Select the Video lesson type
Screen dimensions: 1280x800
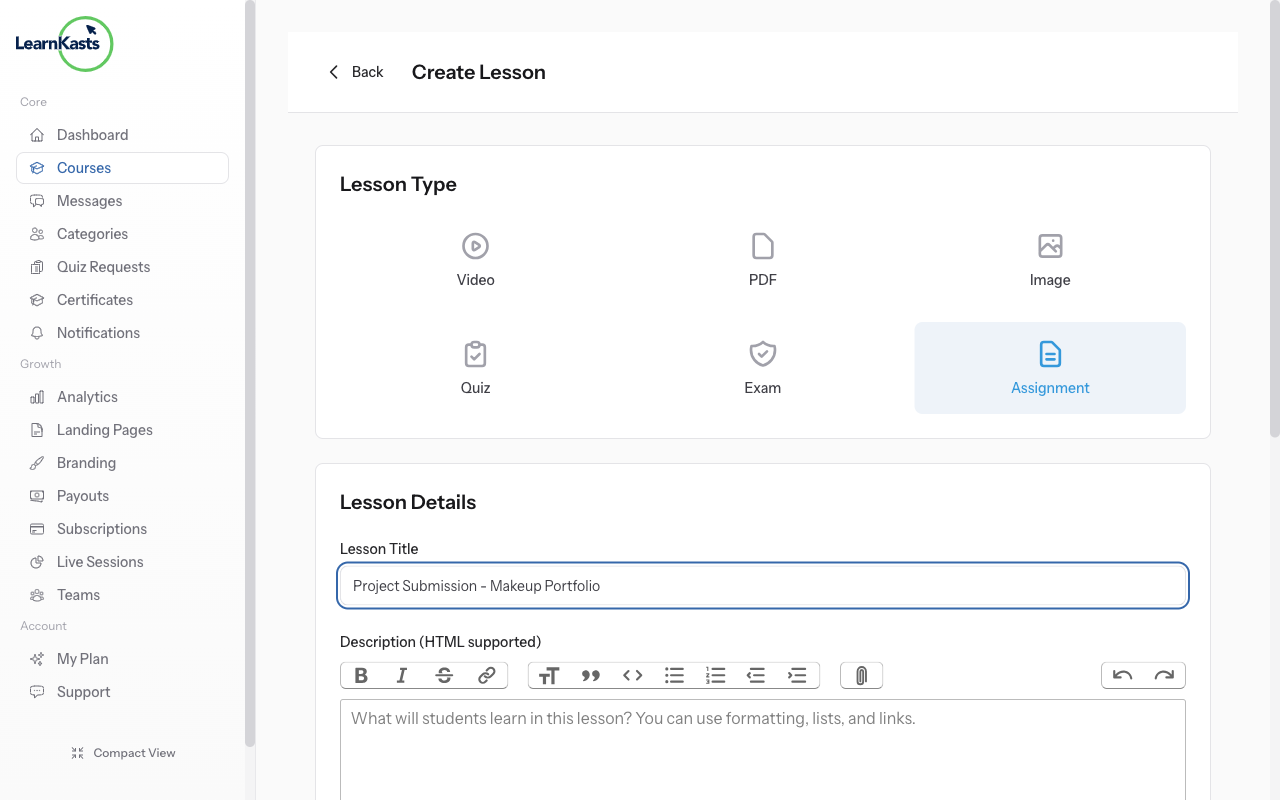click(x=475, y=259)
